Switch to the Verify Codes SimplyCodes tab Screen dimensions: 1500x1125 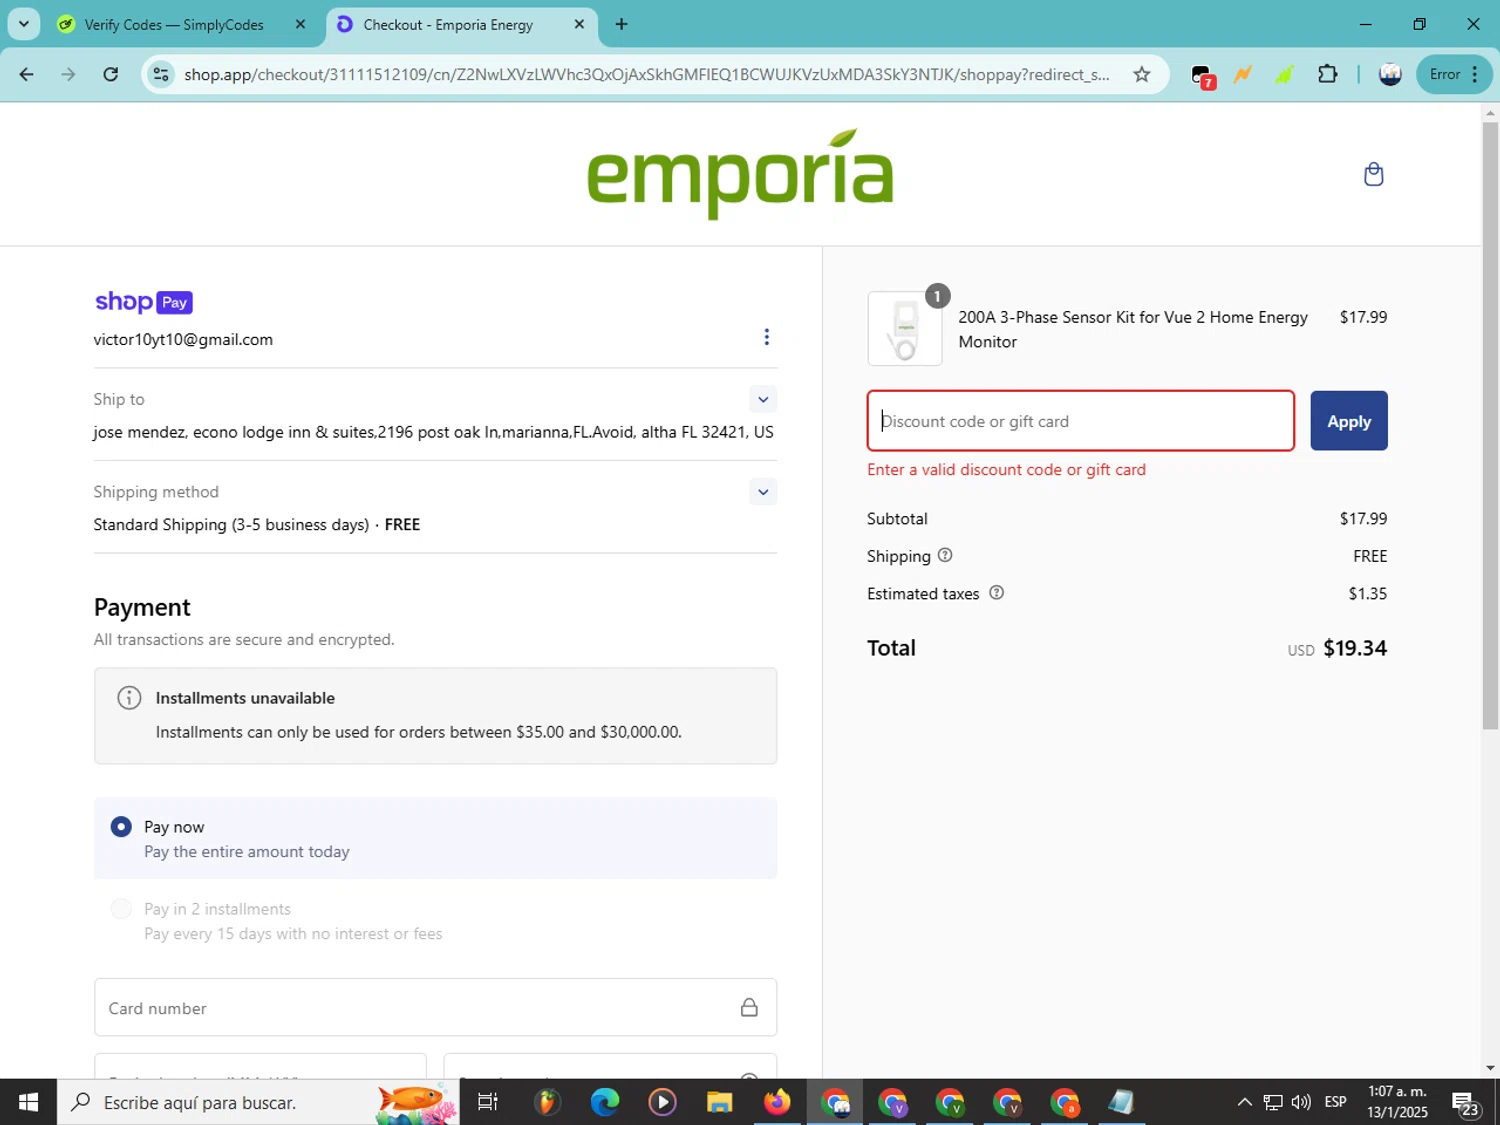174,25
